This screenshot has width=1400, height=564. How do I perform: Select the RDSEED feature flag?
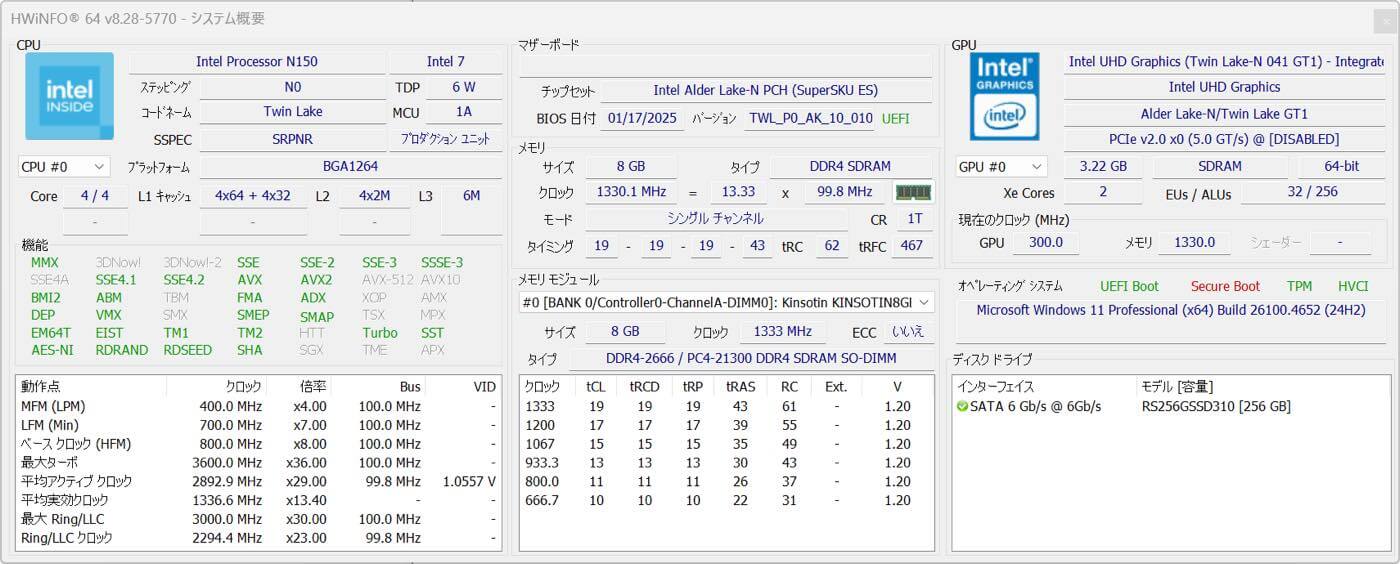click(x=188, y=350)
